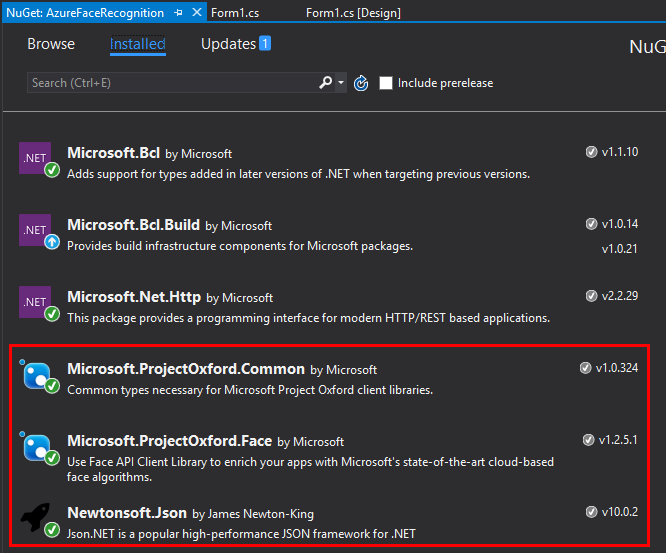
Task: Close the NuGet AzureFaceRecognition tab
Action: point(197,12)
